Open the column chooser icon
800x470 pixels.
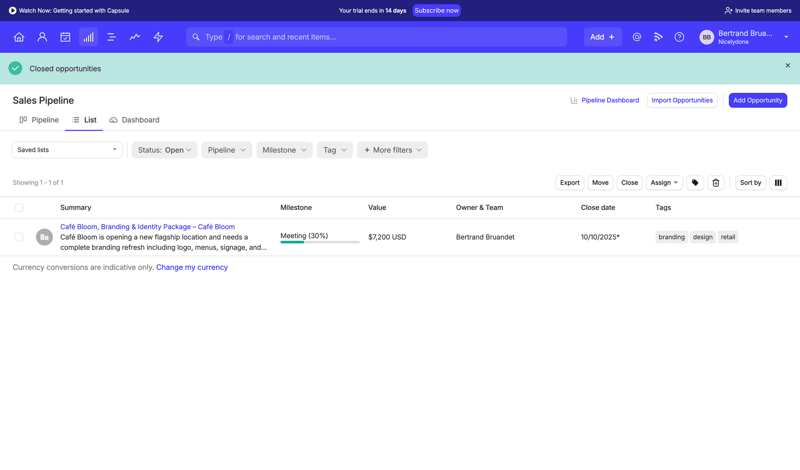(778, 183)
